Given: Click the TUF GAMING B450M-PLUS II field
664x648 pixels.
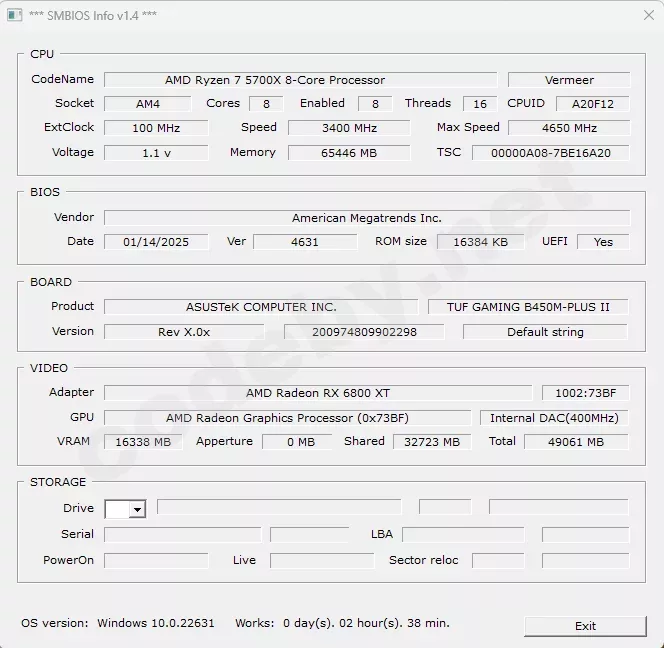Looking at the screenshot, I should tap(528, 307).
